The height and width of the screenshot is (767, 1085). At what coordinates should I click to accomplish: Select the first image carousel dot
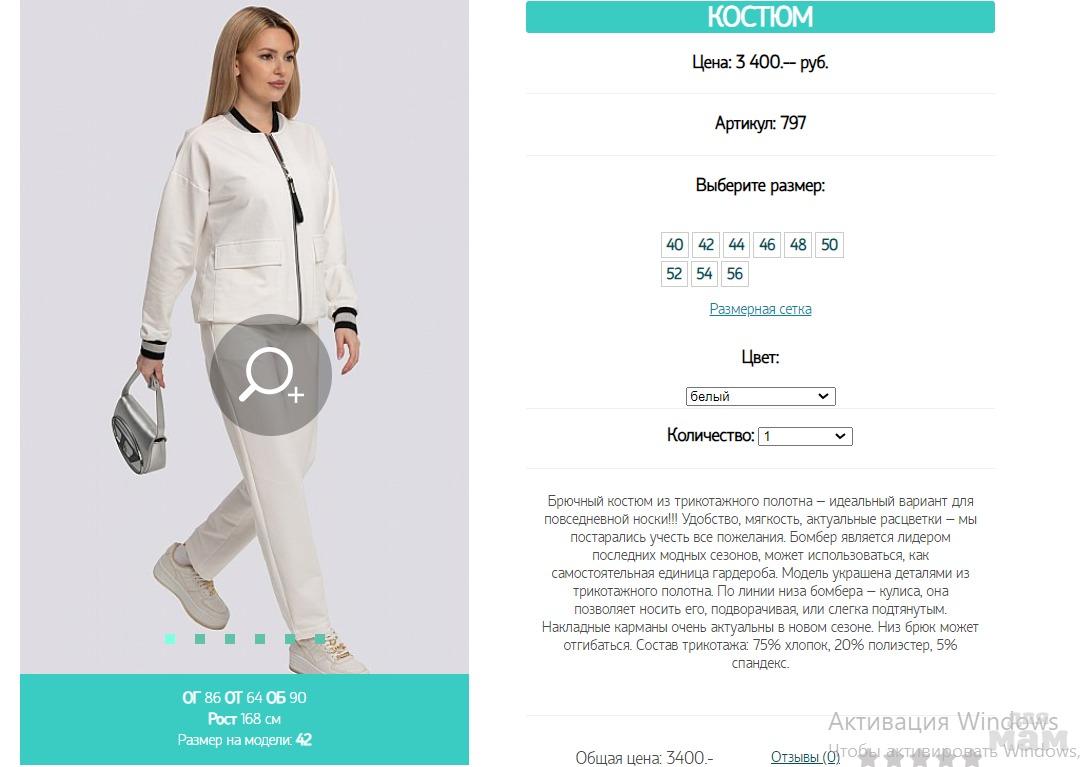coord(170,639)
